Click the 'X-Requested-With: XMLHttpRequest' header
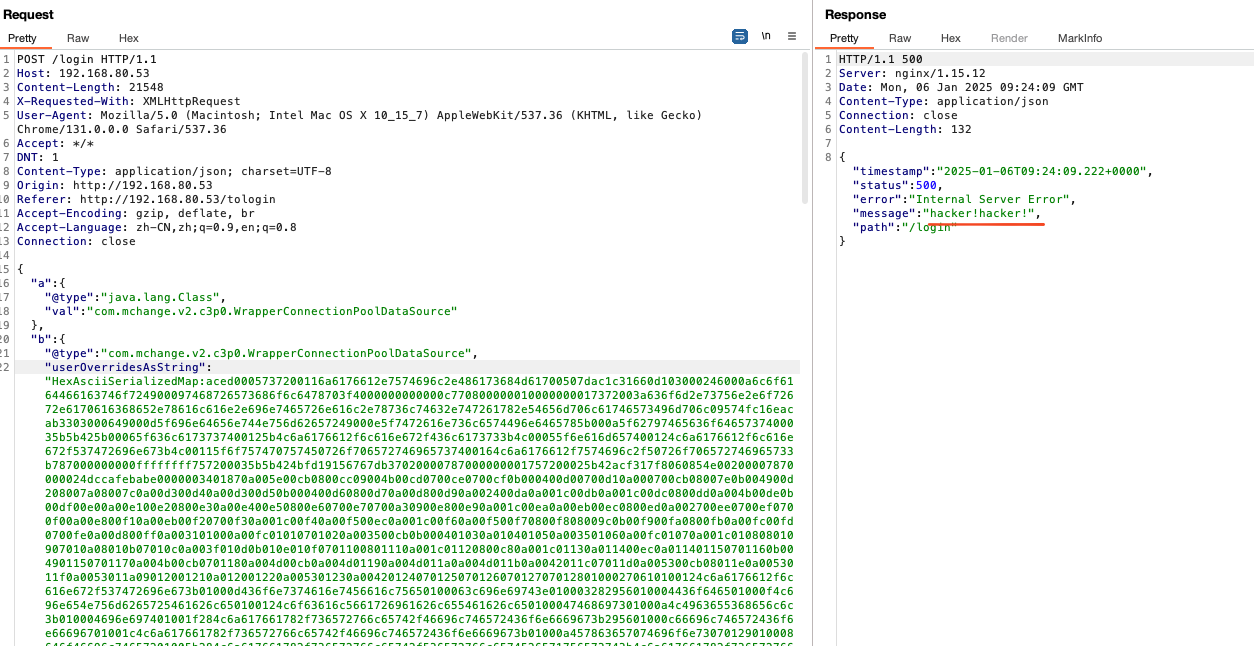The width and height of the screenshot is (1254, 646). (x=129, y=101)
